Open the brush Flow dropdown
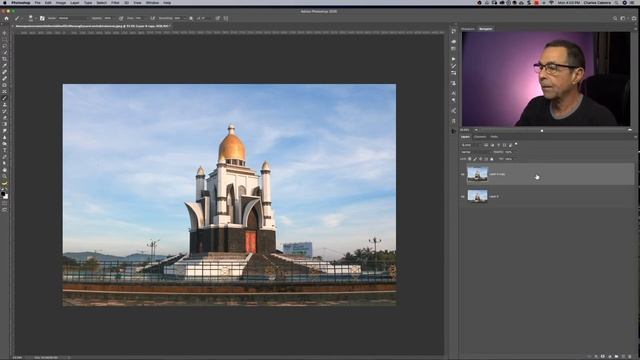The width and height of the screenshot is (640, 360). pyautogui.click(x=140, y=18)
